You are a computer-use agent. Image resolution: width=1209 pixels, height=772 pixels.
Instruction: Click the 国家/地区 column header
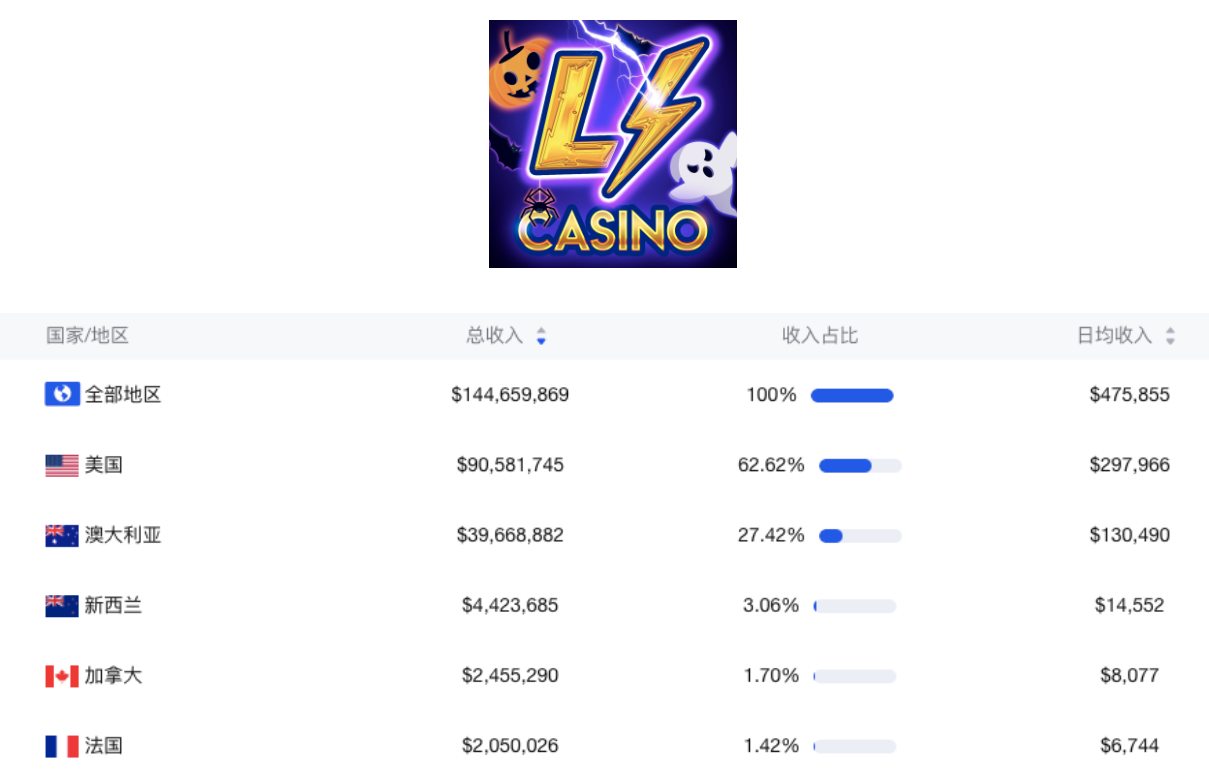click(88, 336)
